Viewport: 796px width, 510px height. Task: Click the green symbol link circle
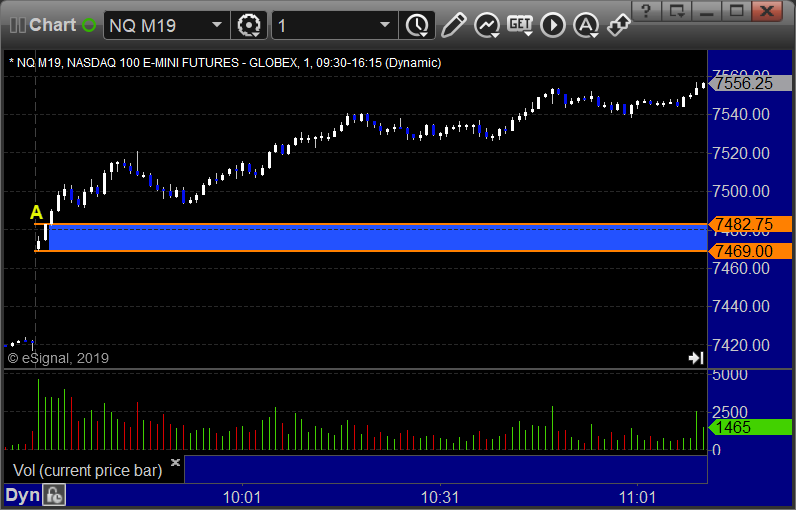[89, 25]
